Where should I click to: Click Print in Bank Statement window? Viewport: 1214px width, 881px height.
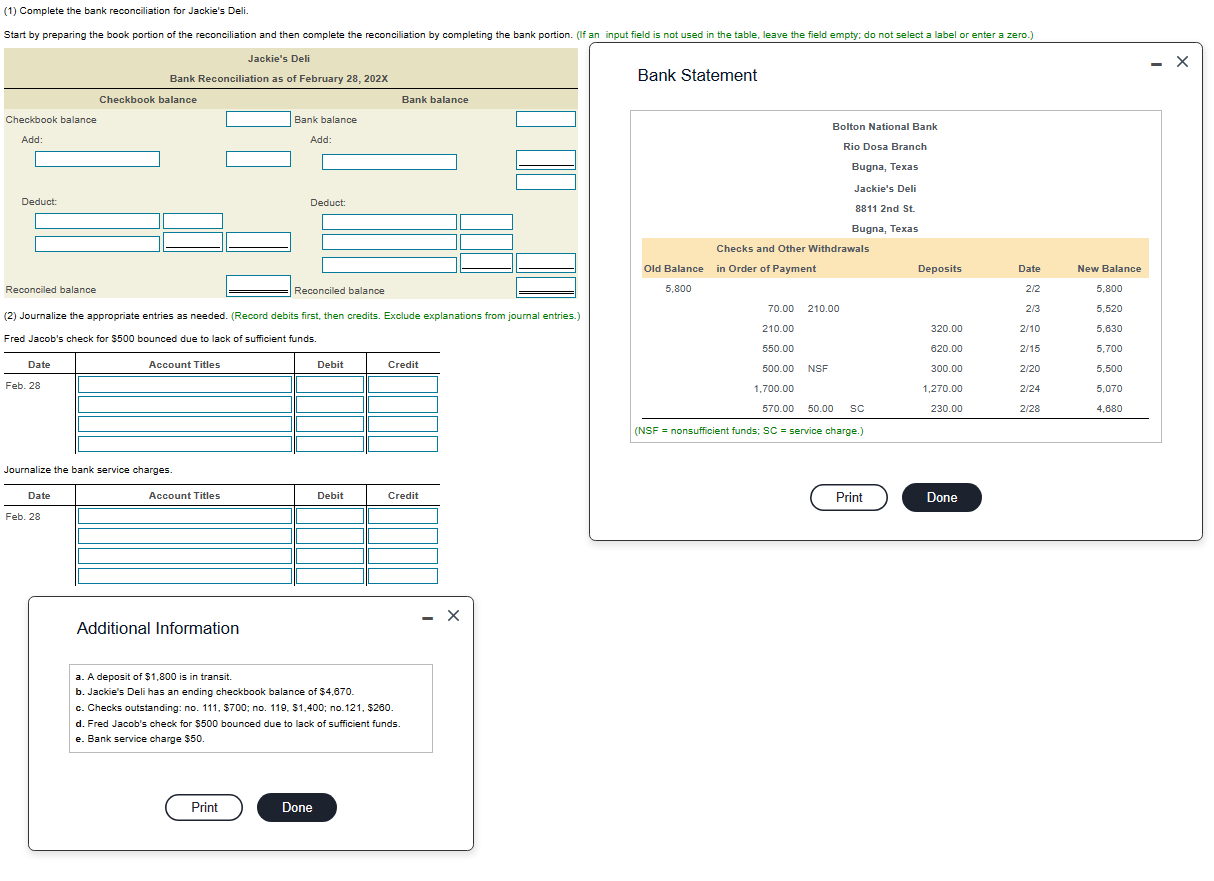tap(849, 497)
